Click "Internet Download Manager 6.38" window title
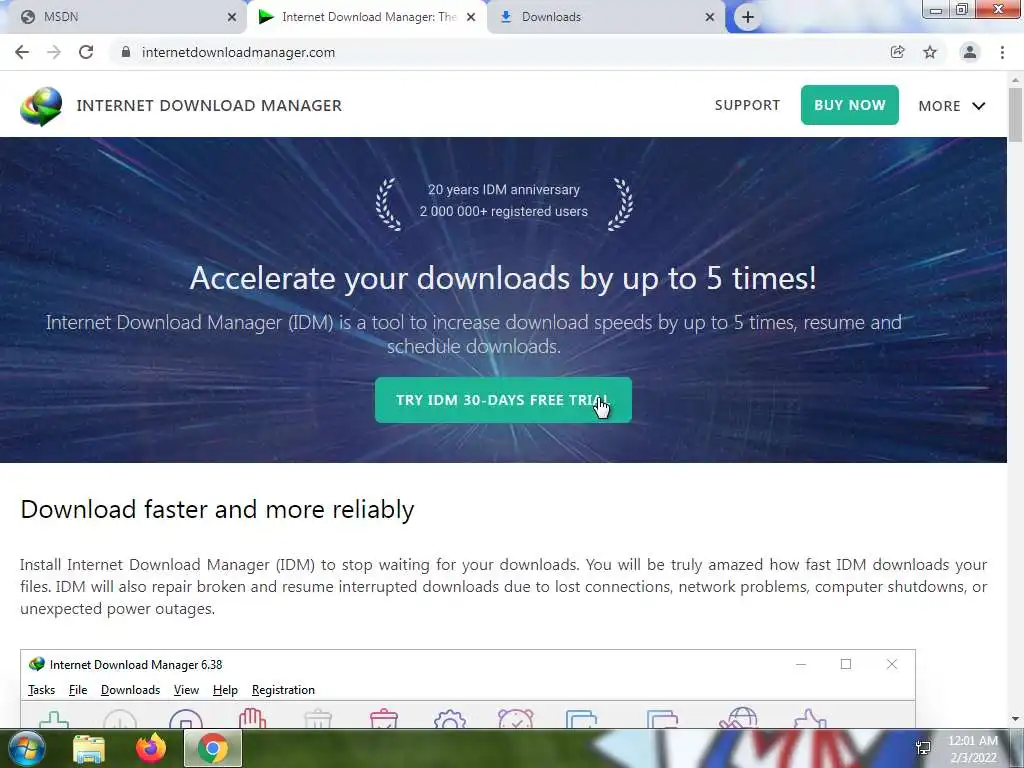Screen dimensions: 1024x768 pyautogui.click(x=136, y=665)
